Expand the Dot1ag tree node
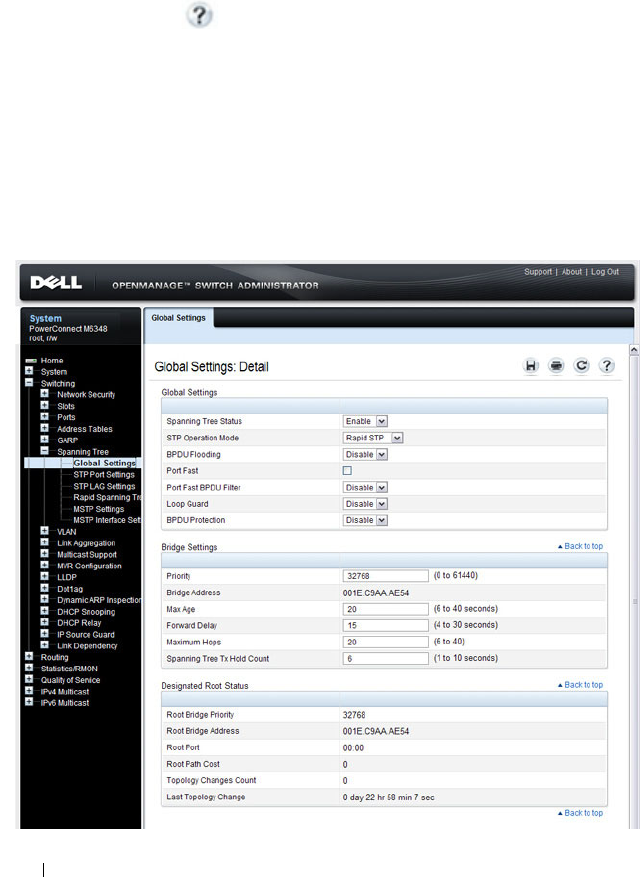 45,588
